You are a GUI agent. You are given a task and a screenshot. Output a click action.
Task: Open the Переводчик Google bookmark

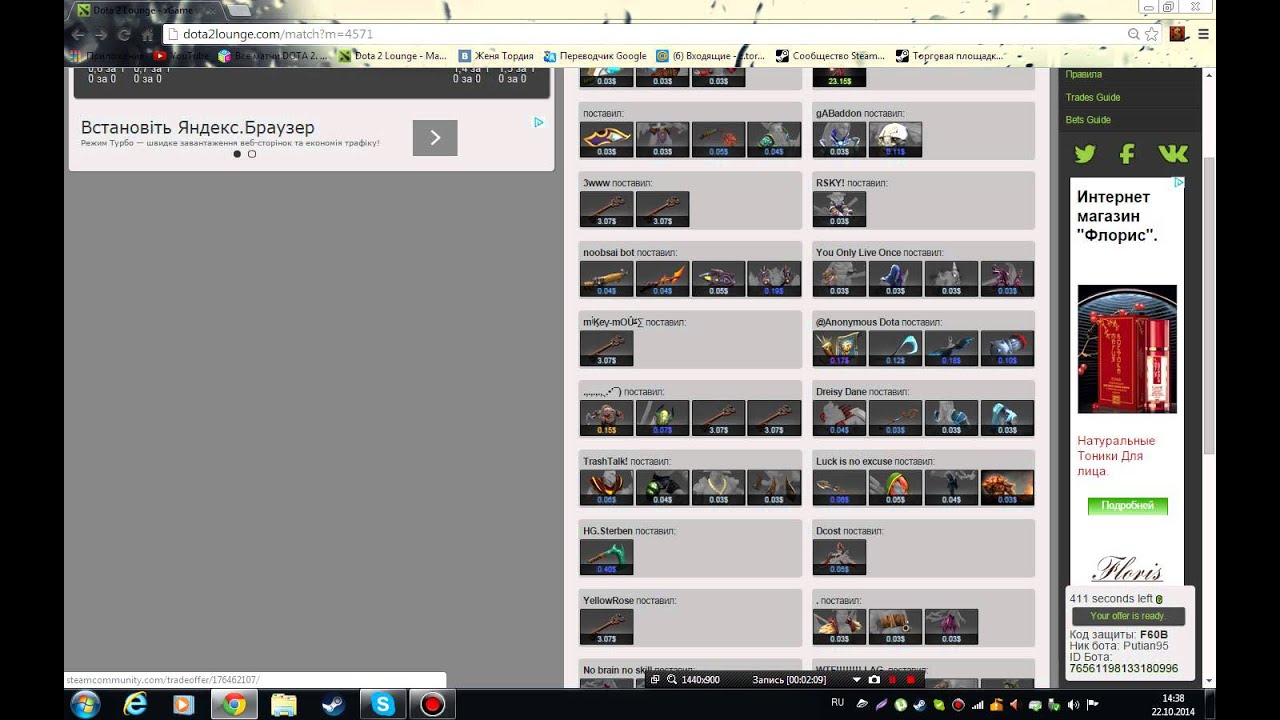click(595, 56)
